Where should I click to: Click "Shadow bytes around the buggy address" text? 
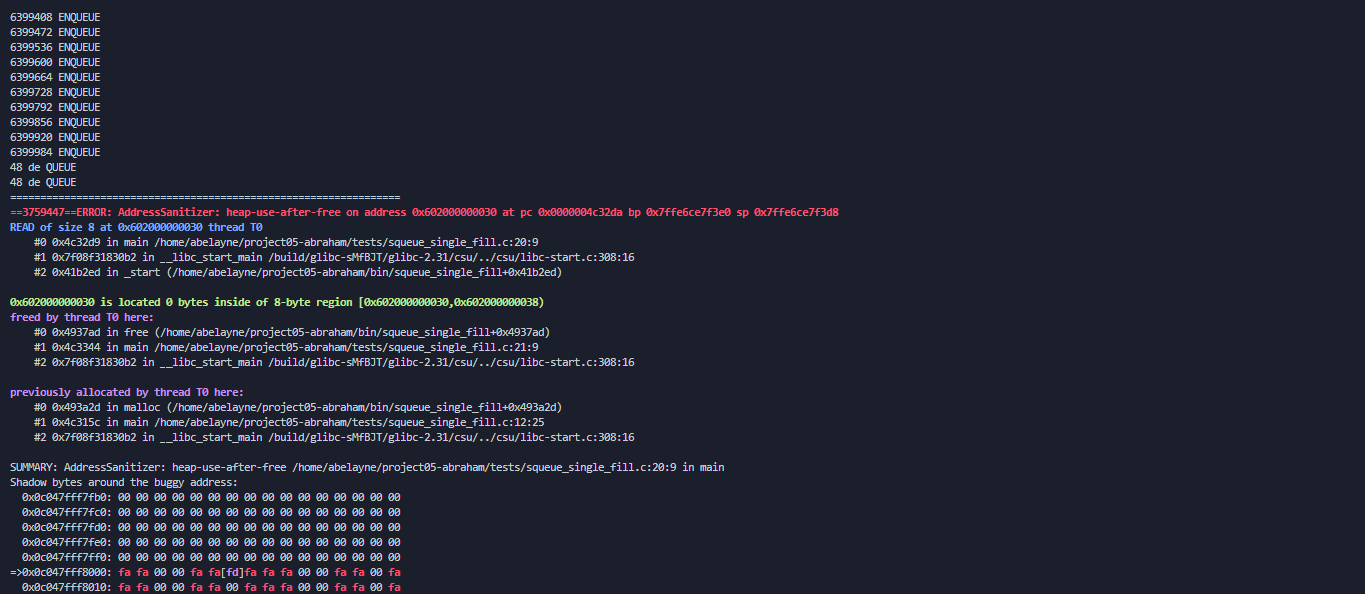tap(124, 482)
